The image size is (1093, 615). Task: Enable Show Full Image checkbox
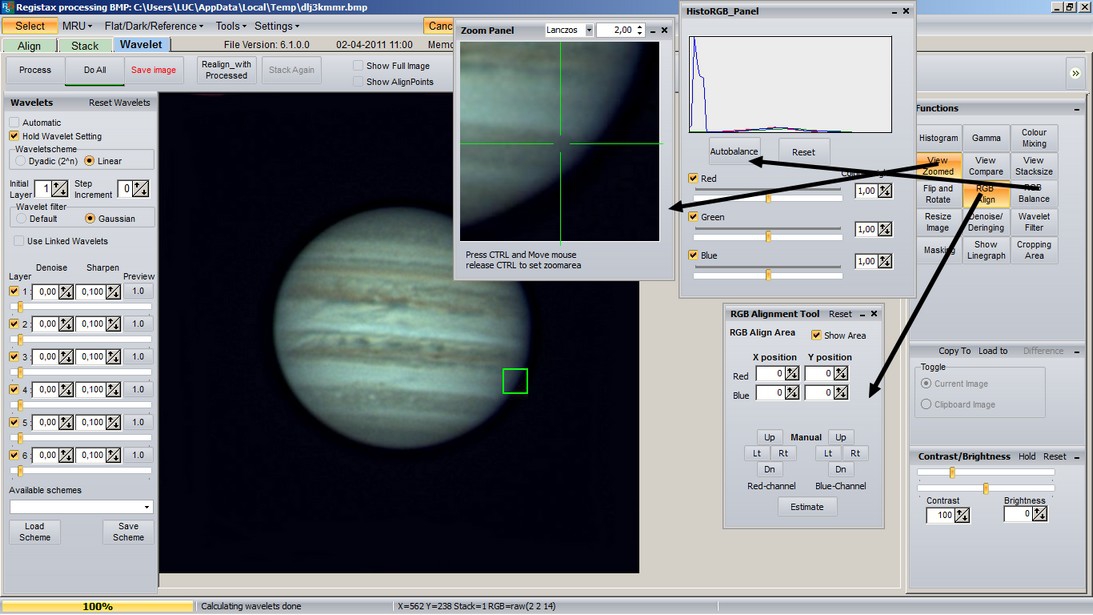[358, 66]
